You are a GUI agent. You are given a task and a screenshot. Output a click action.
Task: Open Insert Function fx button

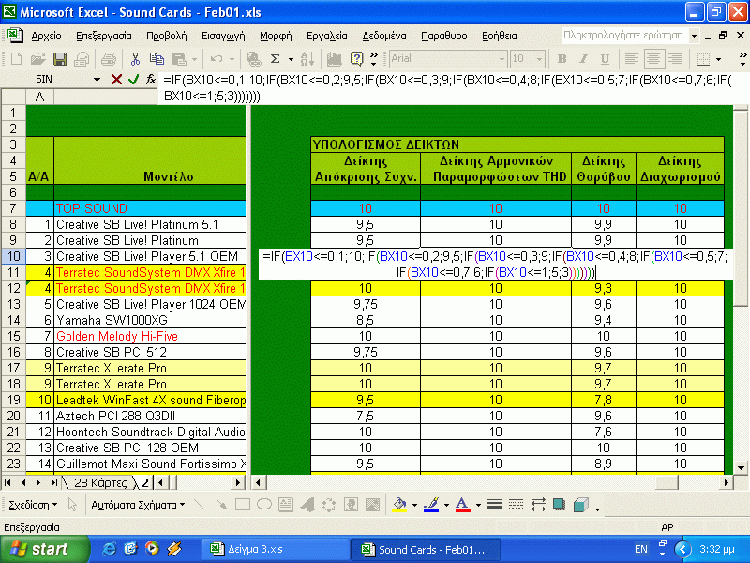click(151, 79)
